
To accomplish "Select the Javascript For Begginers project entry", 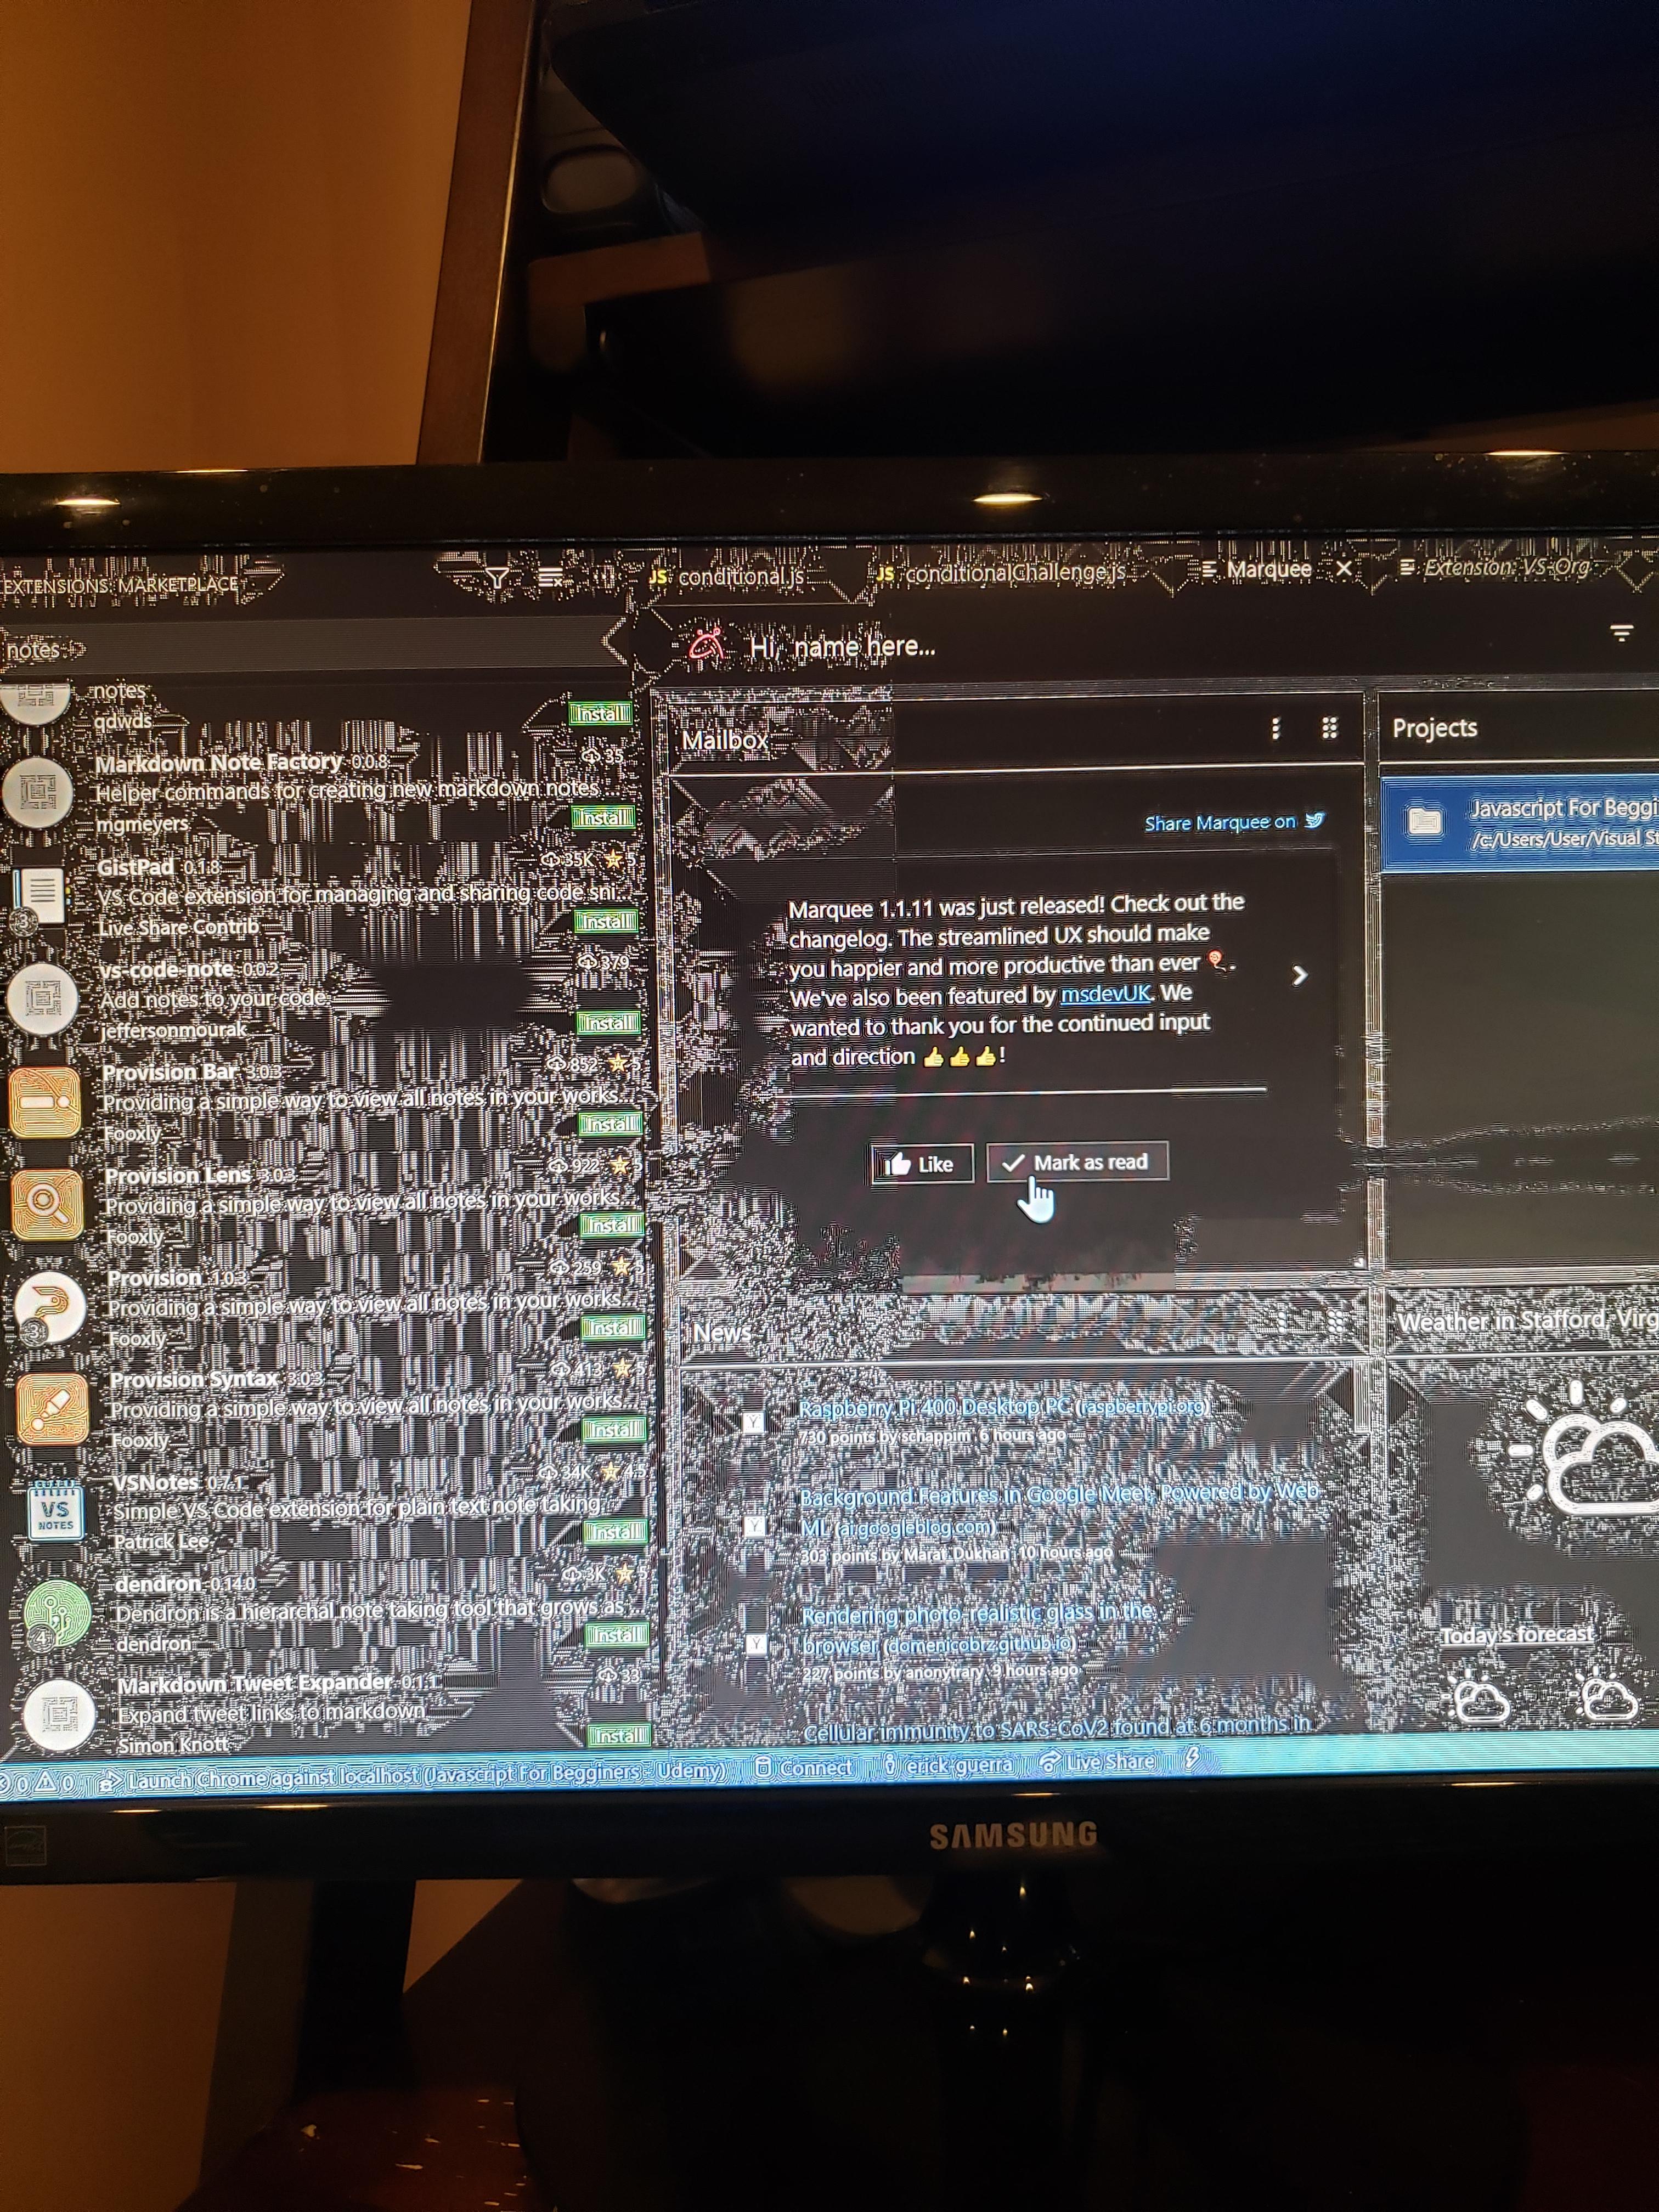I will 1520,822.
